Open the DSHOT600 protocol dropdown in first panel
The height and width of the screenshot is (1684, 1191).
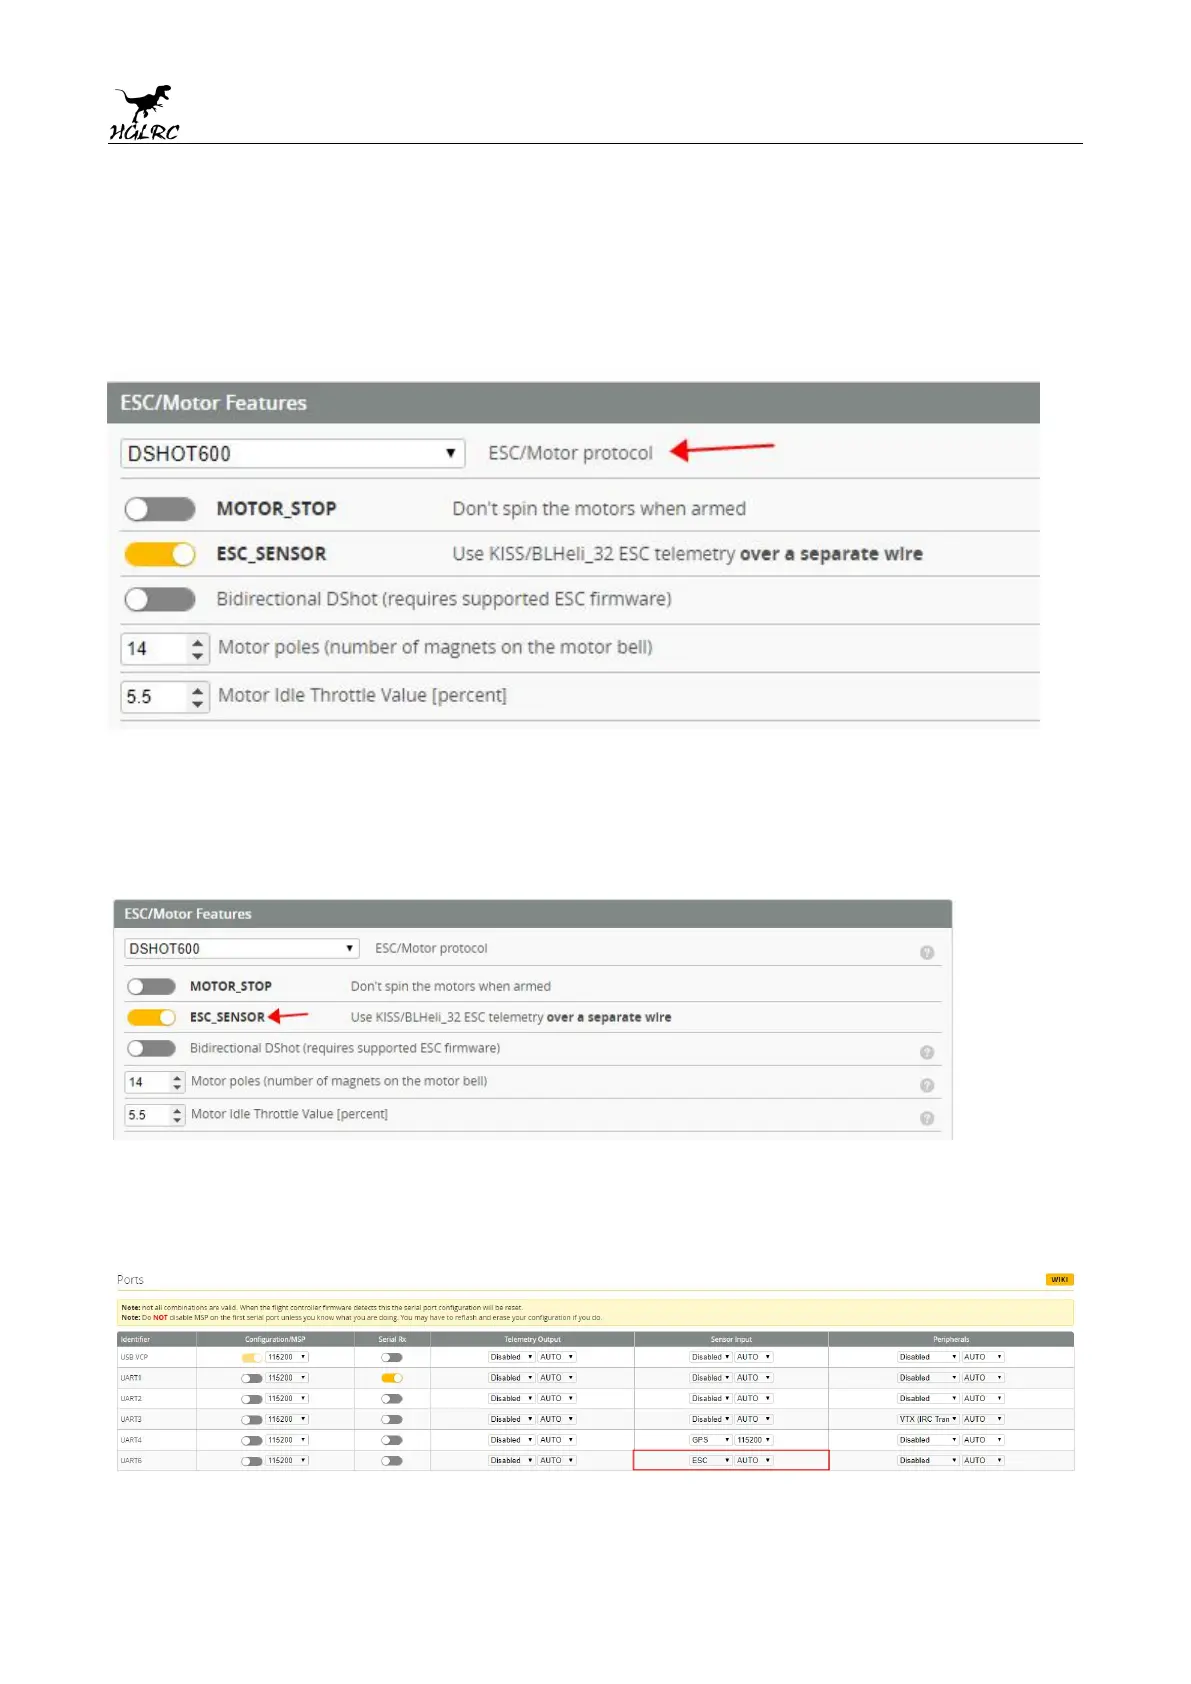coord(293,453)
